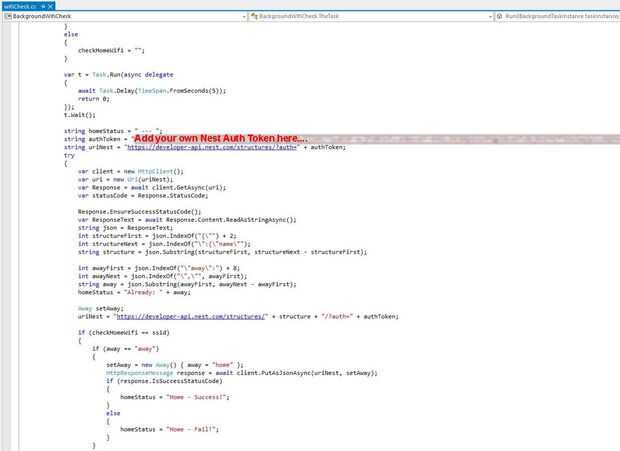Screen dimensions: 620x451
Task: Click the 'else' above checkHomeWifi assignment
Action: pos(71,34)
